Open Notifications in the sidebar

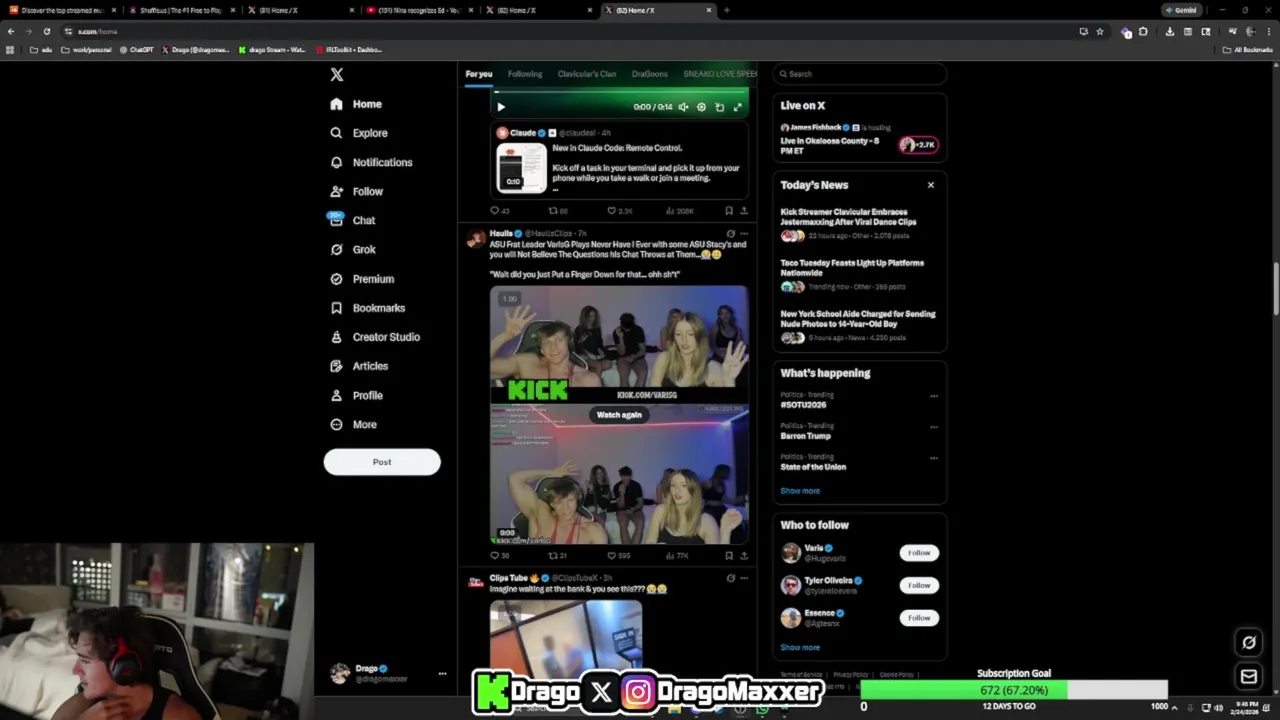coord(370,162)
